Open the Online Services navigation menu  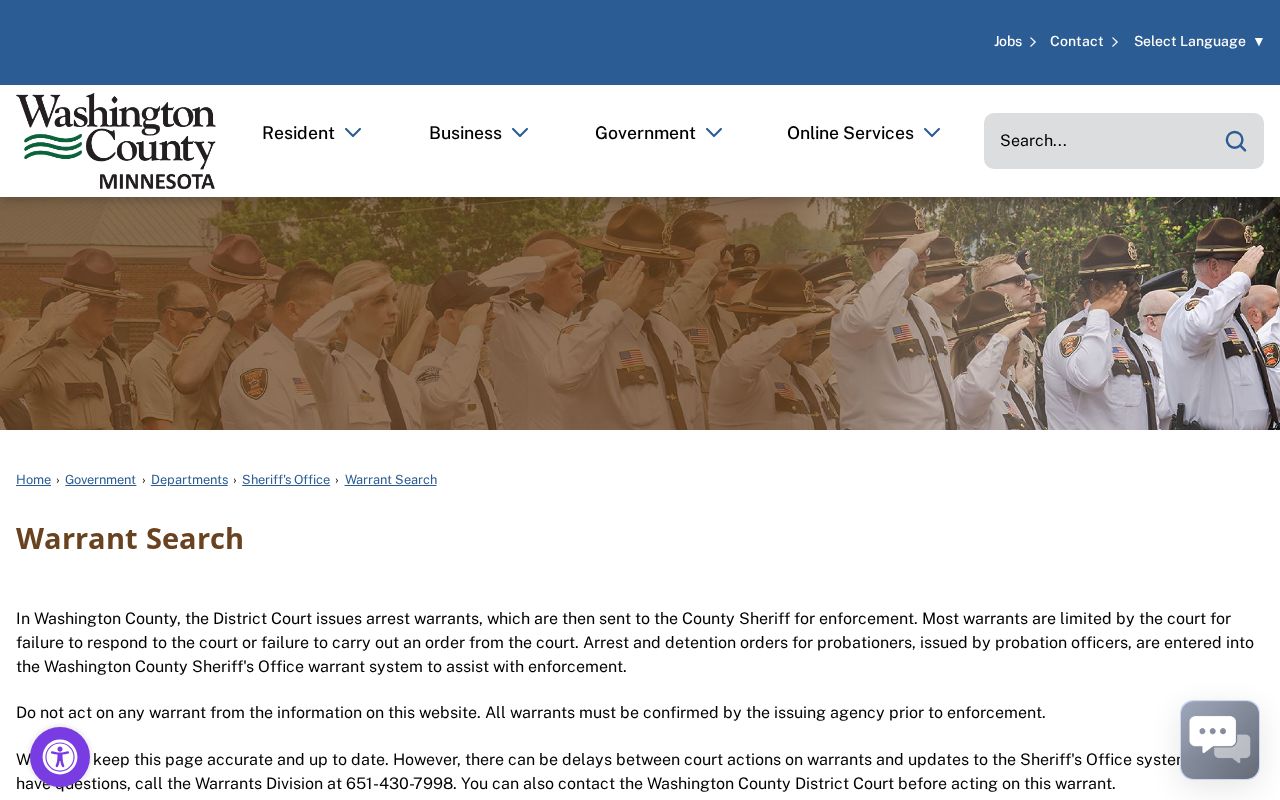[850, 133]
